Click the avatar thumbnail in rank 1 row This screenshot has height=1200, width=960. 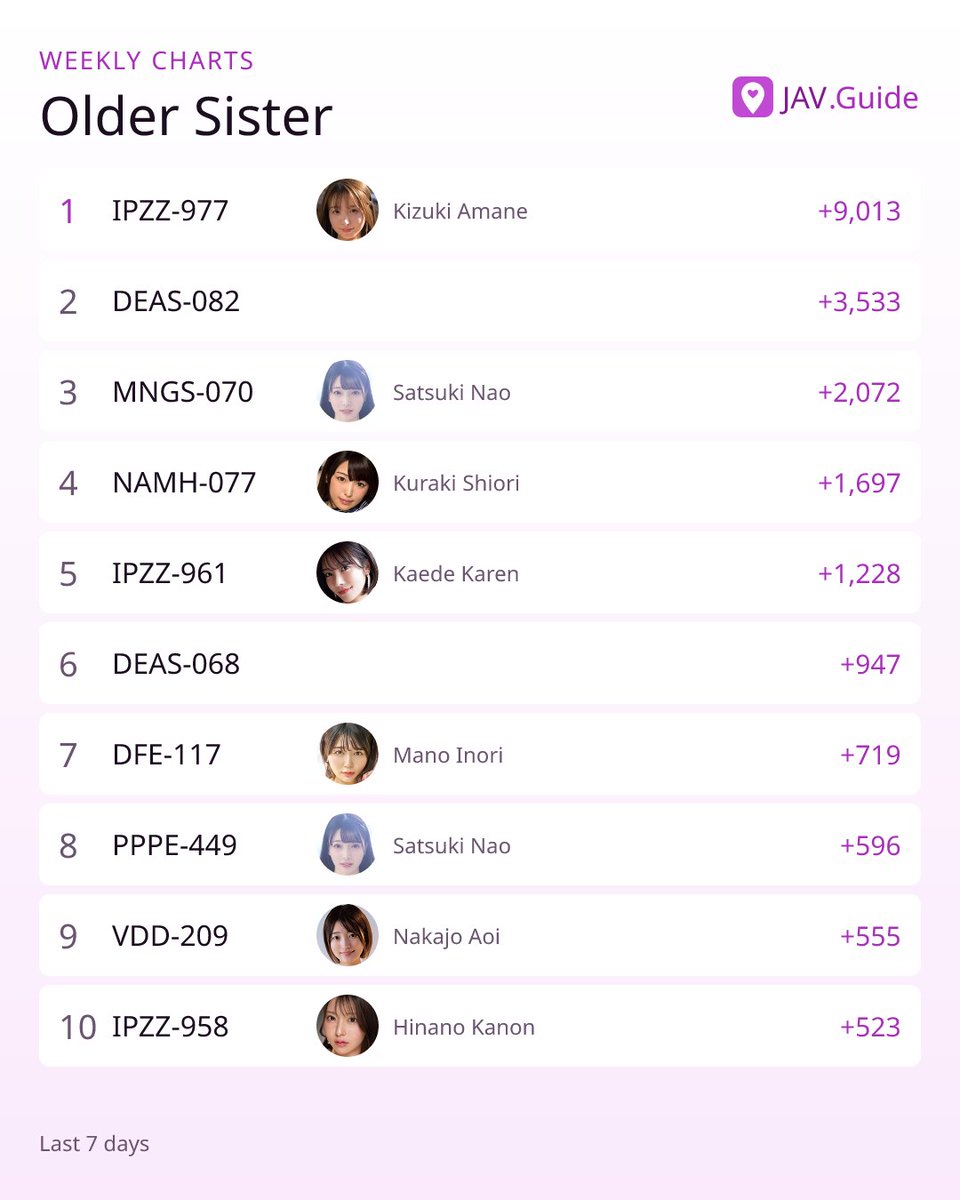click(x=347, y=210)
